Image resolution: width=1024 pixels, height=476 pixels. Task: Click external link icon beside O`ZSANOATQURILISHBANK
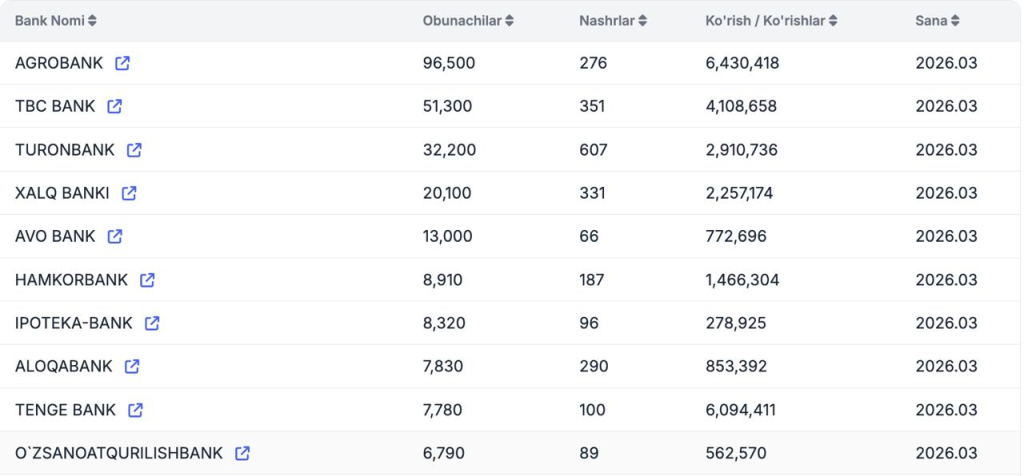(242, 453)
